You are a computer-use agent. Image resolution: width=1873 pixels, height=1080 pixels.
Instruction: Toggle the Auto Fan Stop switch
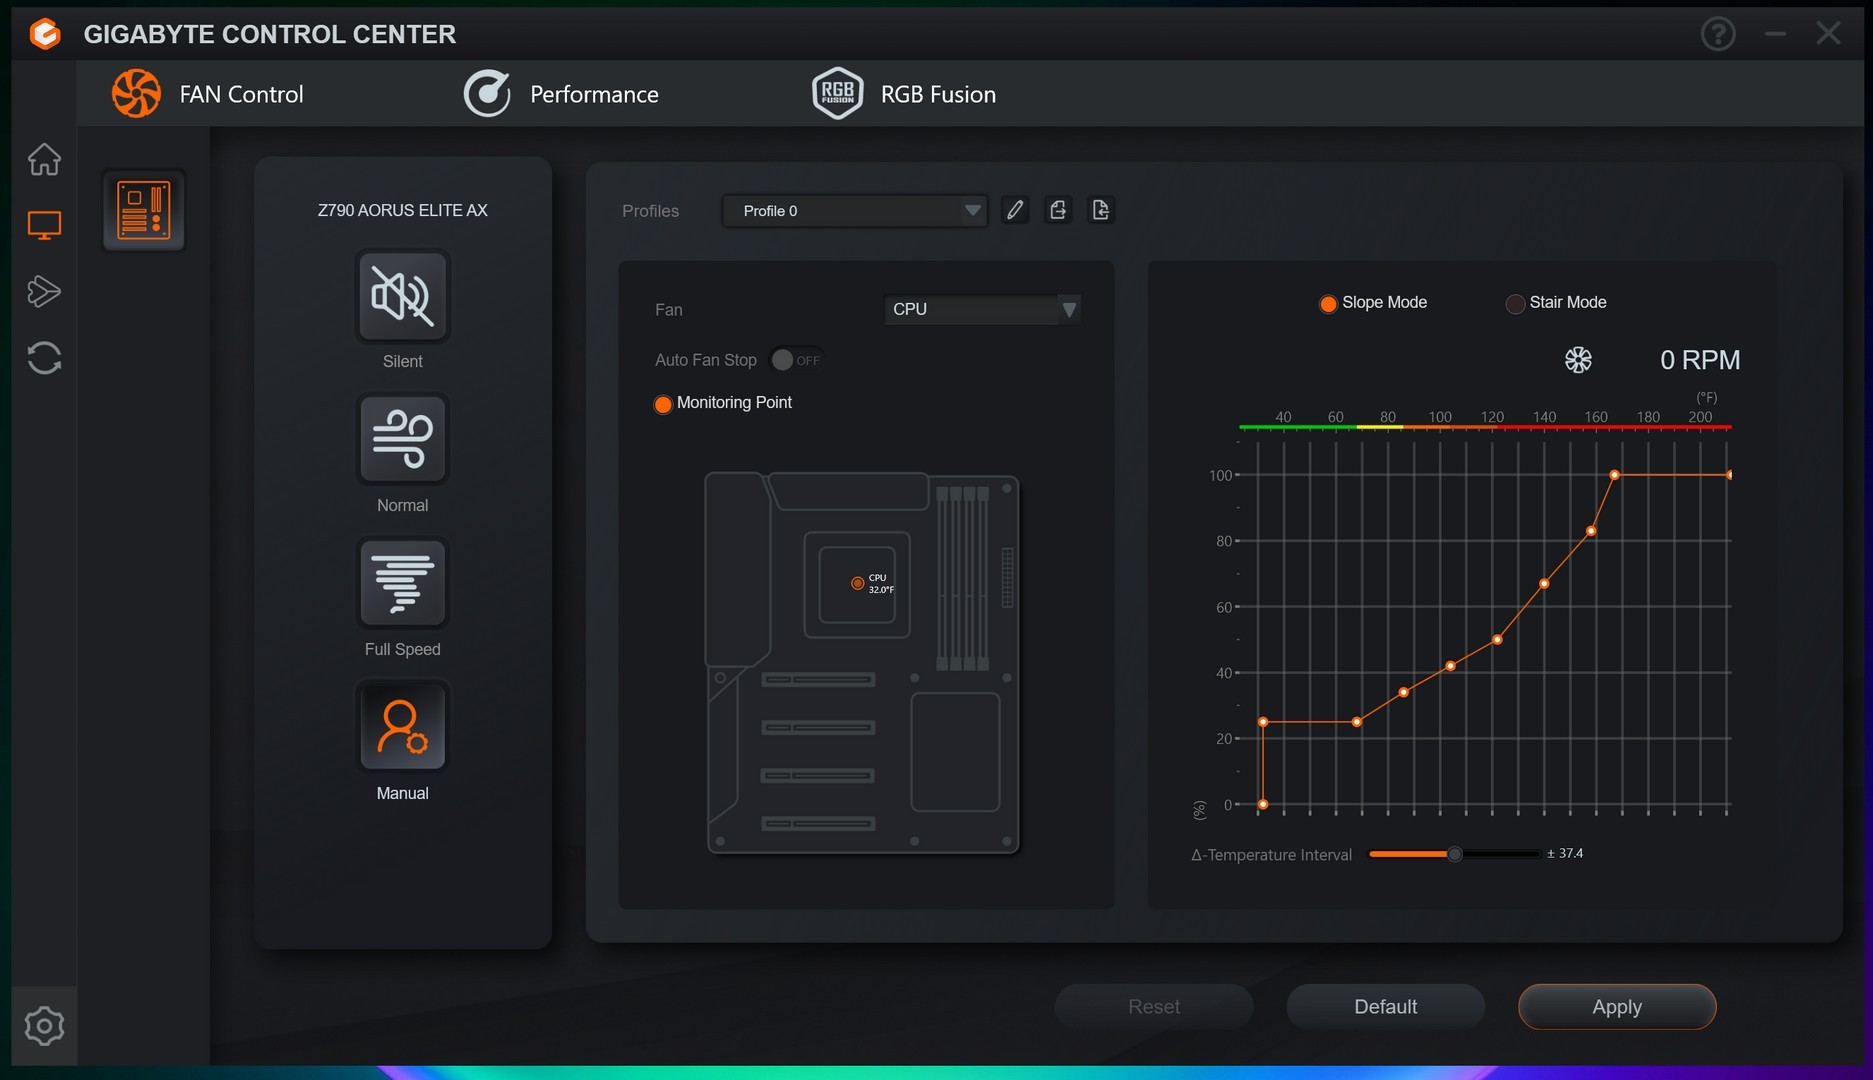pyautogui.click(x=795, y=360)
